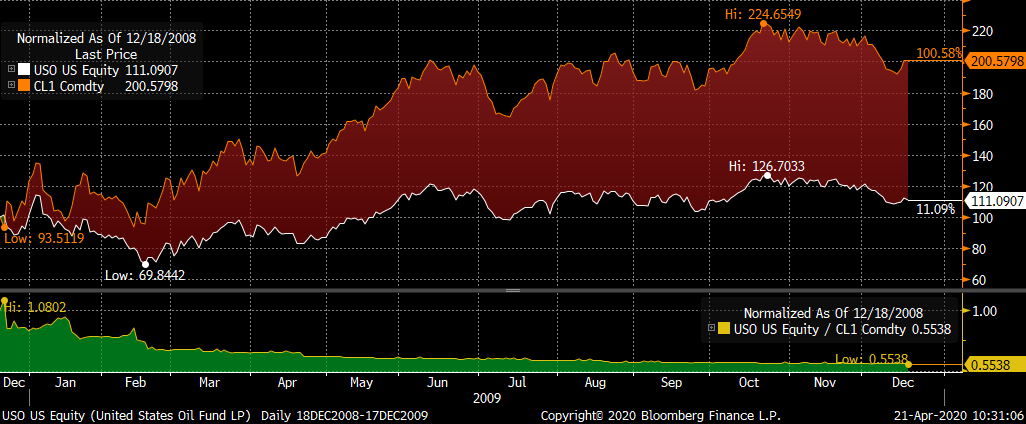Click the 'Daily 18DEC2008-17DEC2009' date range text
This screenshot has height=424, width=1026.
(346, 415)
